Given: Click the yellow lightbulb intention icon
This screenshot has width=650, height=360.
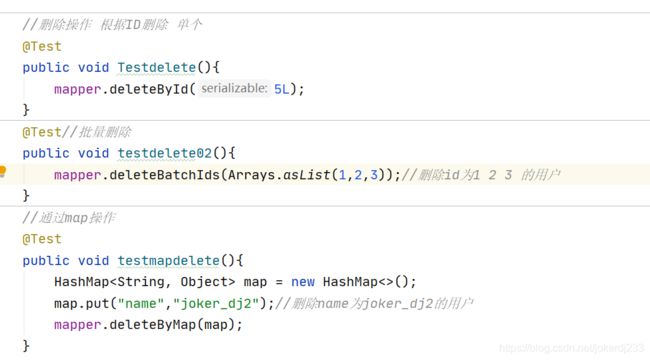Looking at the screenshot, I should (2, 171).
